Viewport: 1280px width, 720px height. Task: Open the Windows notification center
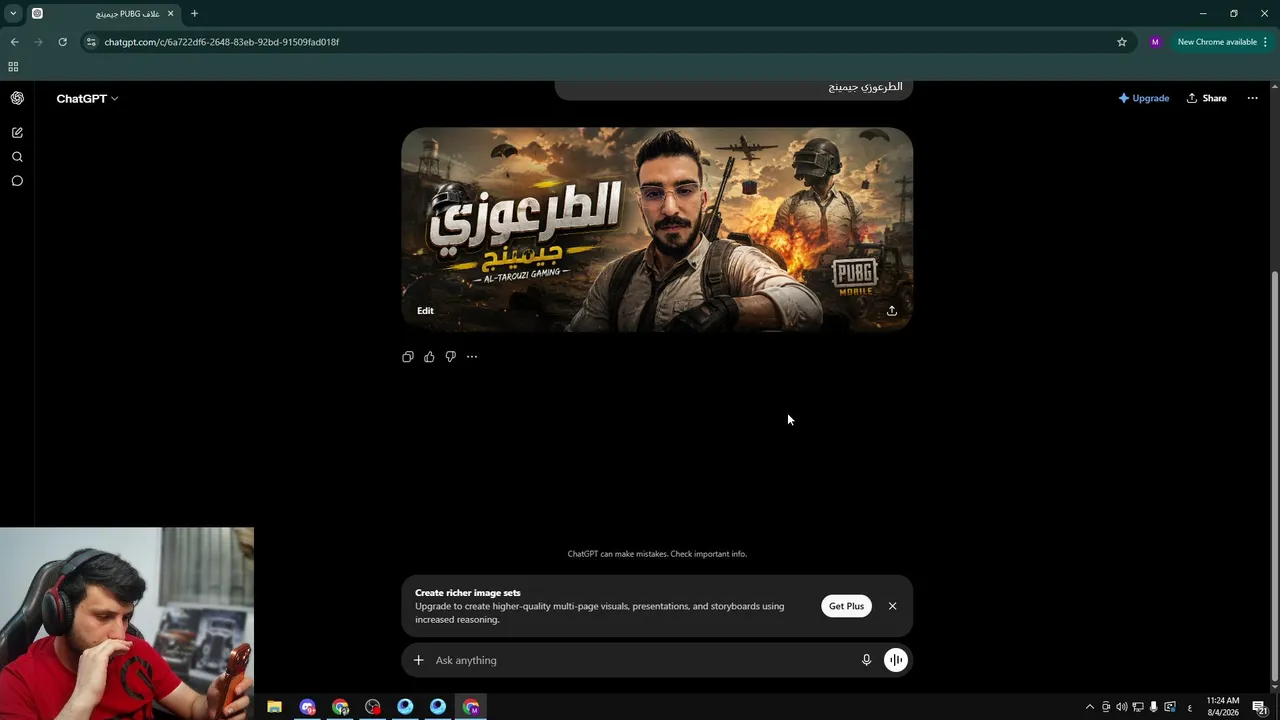pos(1260,707)
